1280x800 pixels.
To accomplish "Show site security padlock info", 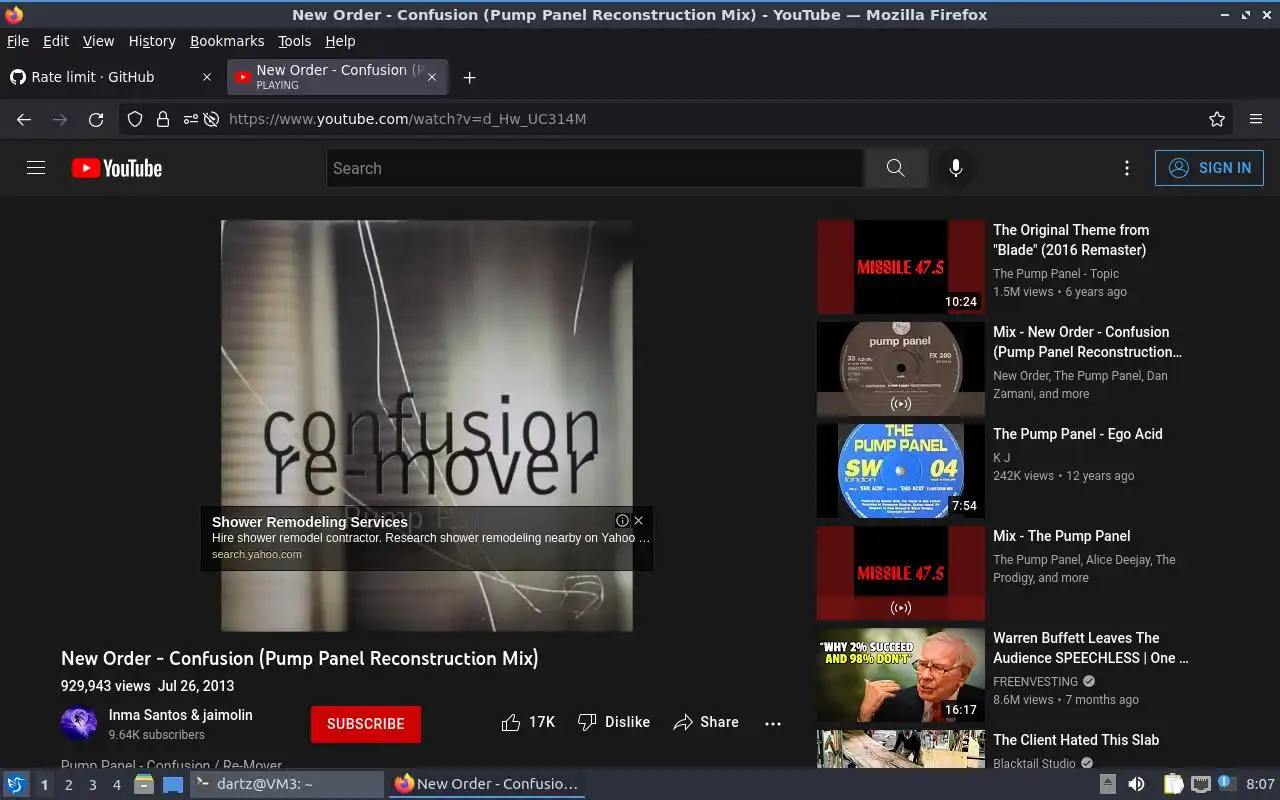I will 163,119.
